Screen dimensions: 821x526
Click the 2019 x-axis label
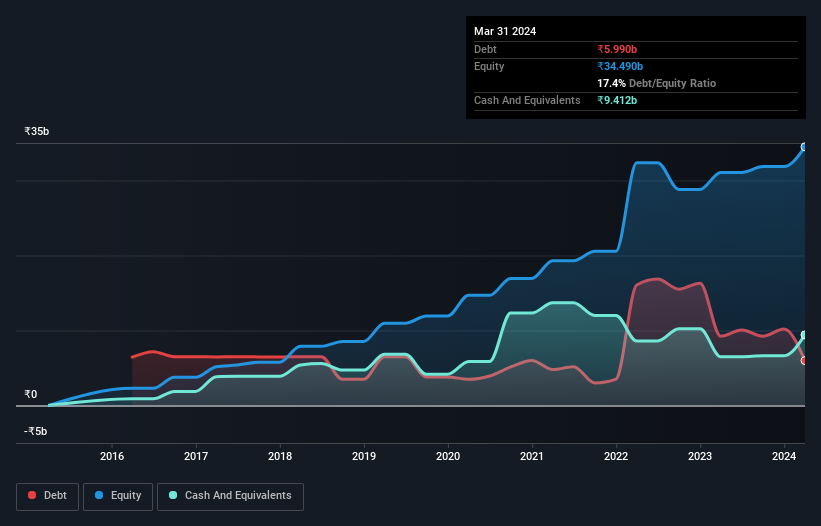pos(364,456)
